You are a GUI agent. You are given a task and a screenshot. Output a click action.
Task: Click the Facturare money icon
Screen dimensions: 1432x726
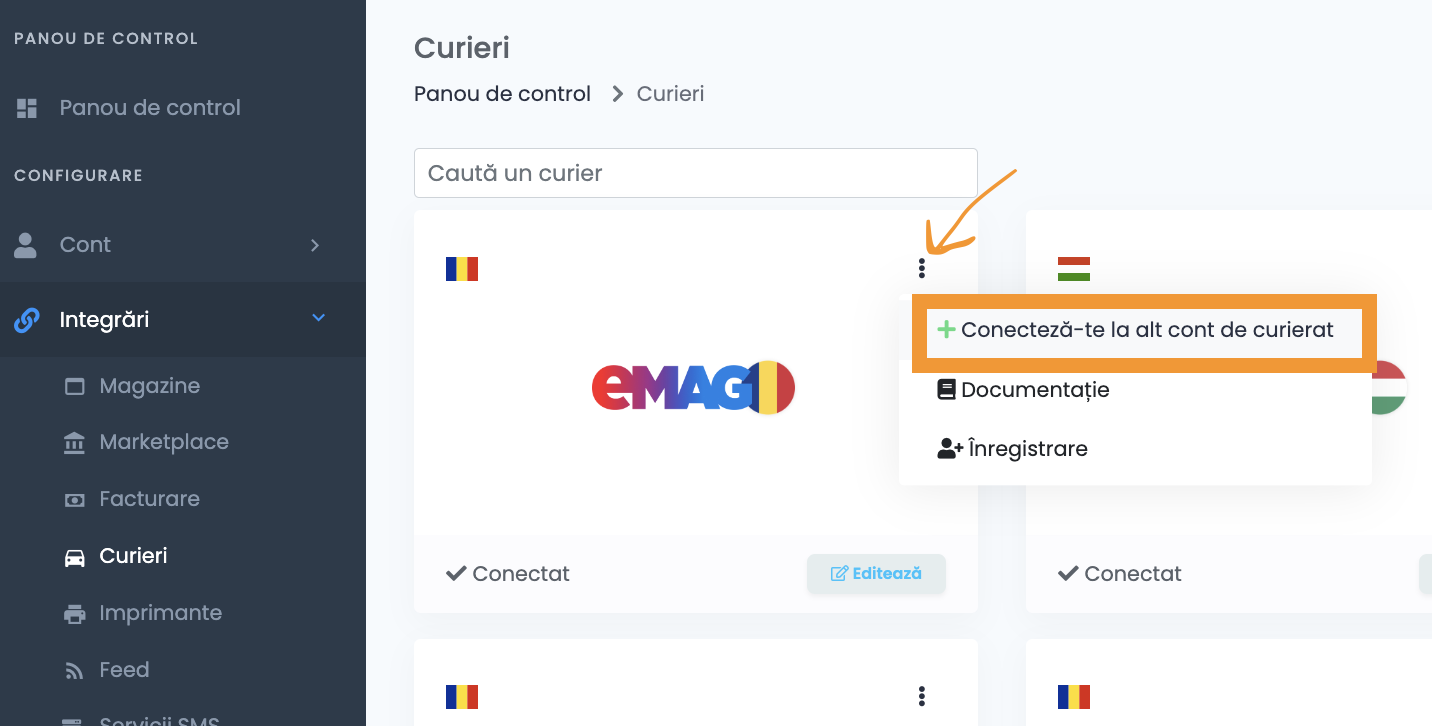(75, 499)
